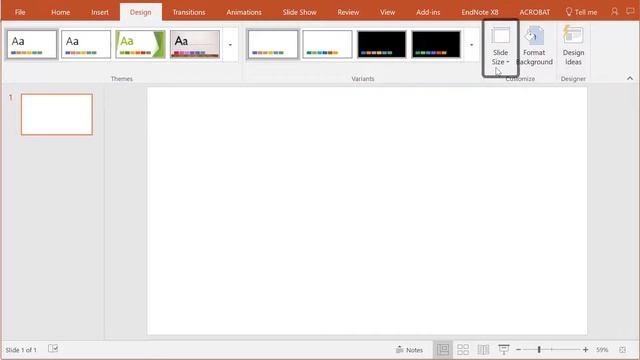Switch to Slide Show tab

[x=299, y=12]
